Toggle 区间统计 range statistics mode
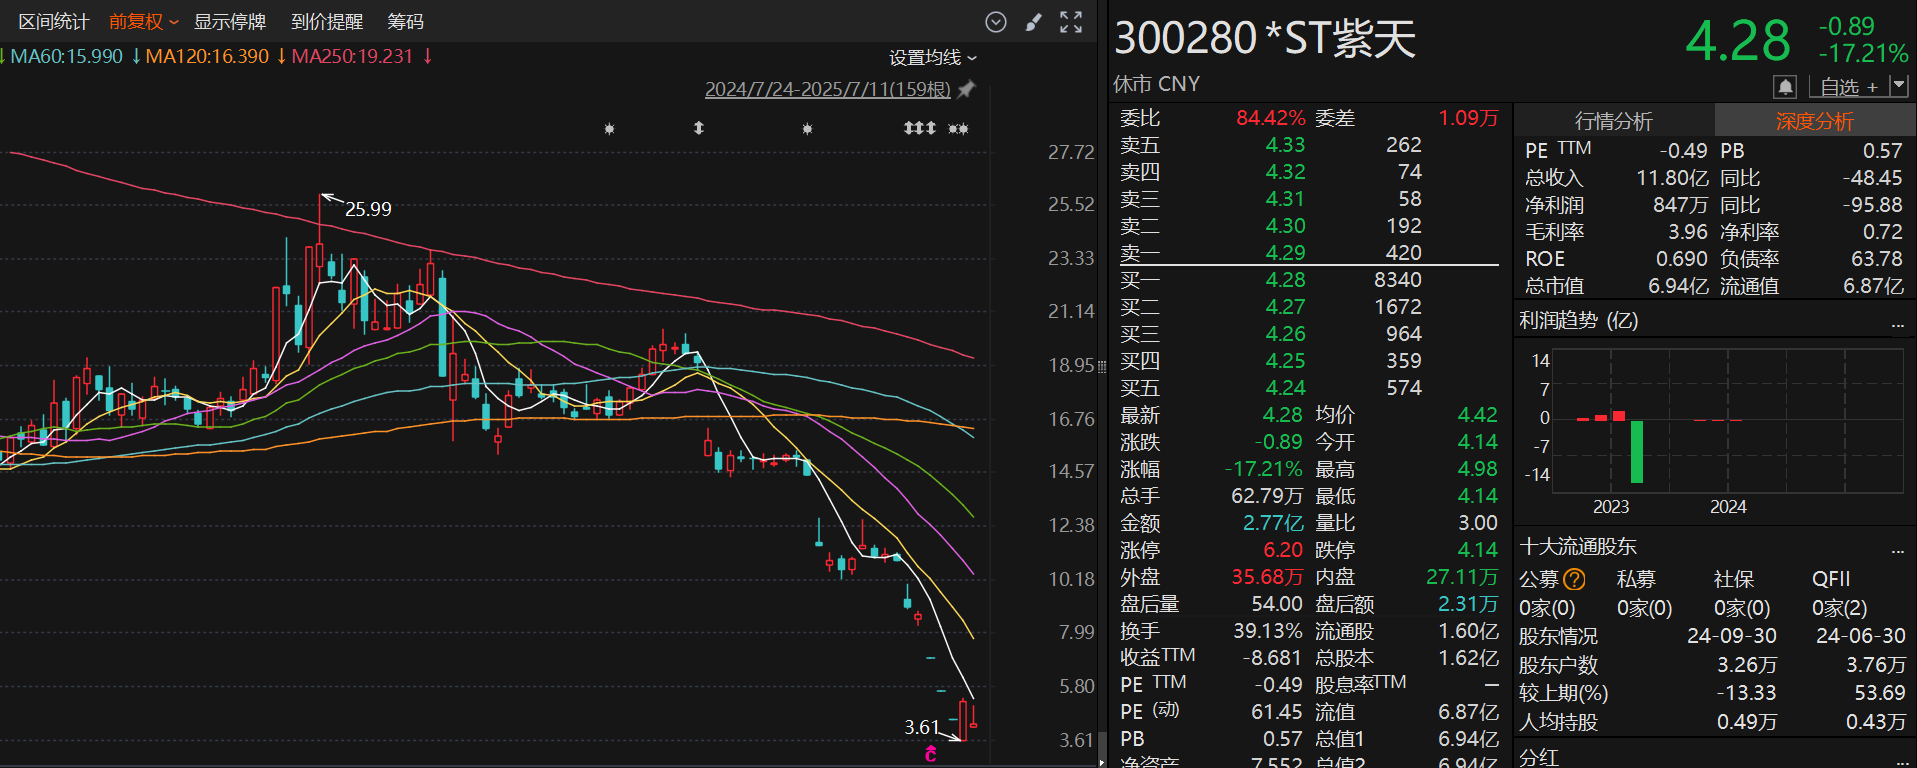Screen dimensions: 1917x768 54,22
